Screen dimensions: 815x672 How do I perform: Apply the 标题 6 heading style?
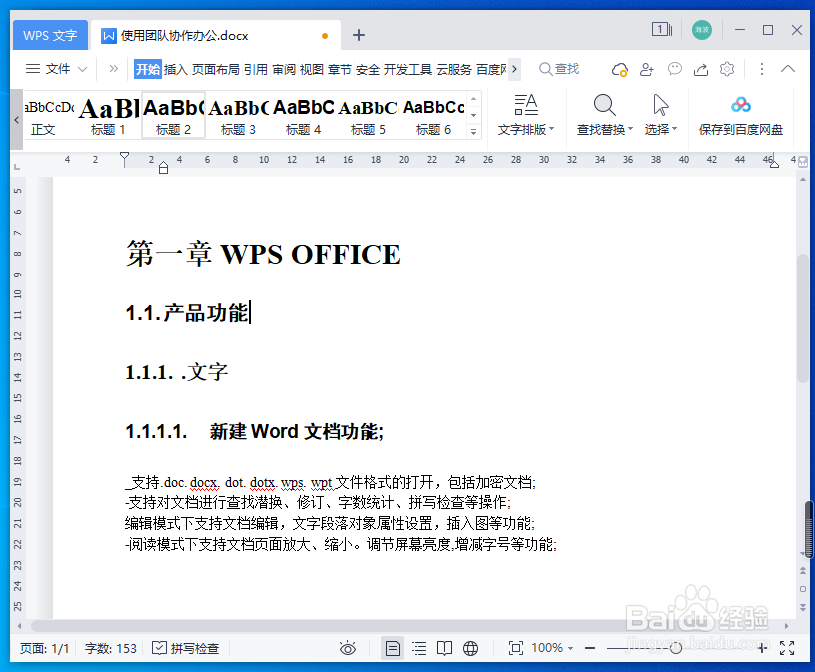[433, 115]
